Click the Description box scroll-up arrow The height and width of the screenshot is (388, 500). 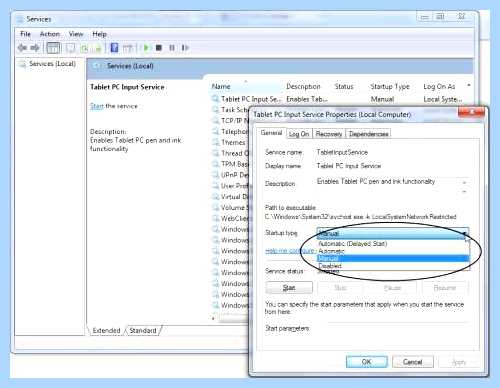pos(464,182)
